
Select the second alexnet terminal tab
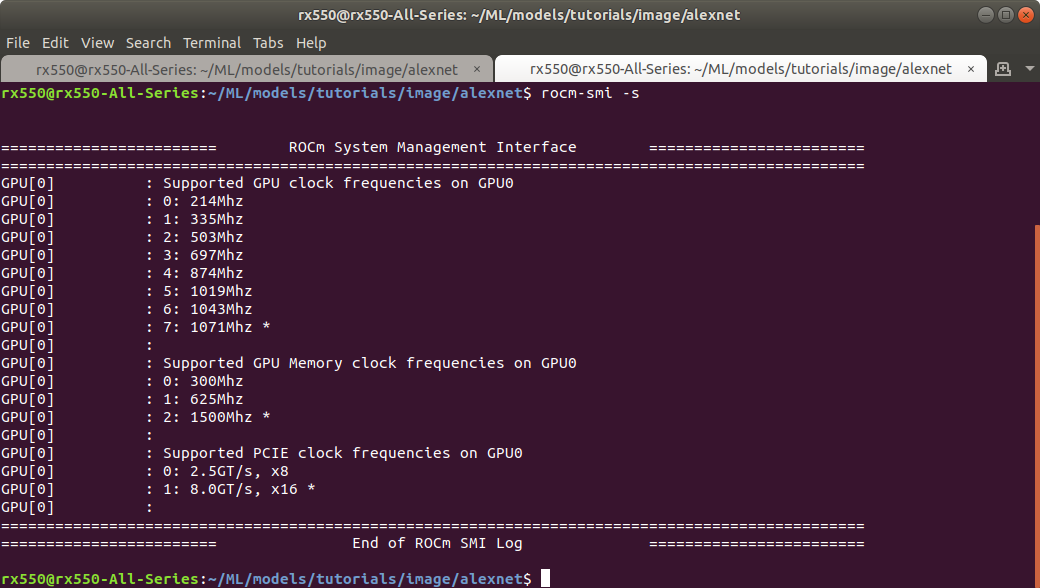(740, 69)
